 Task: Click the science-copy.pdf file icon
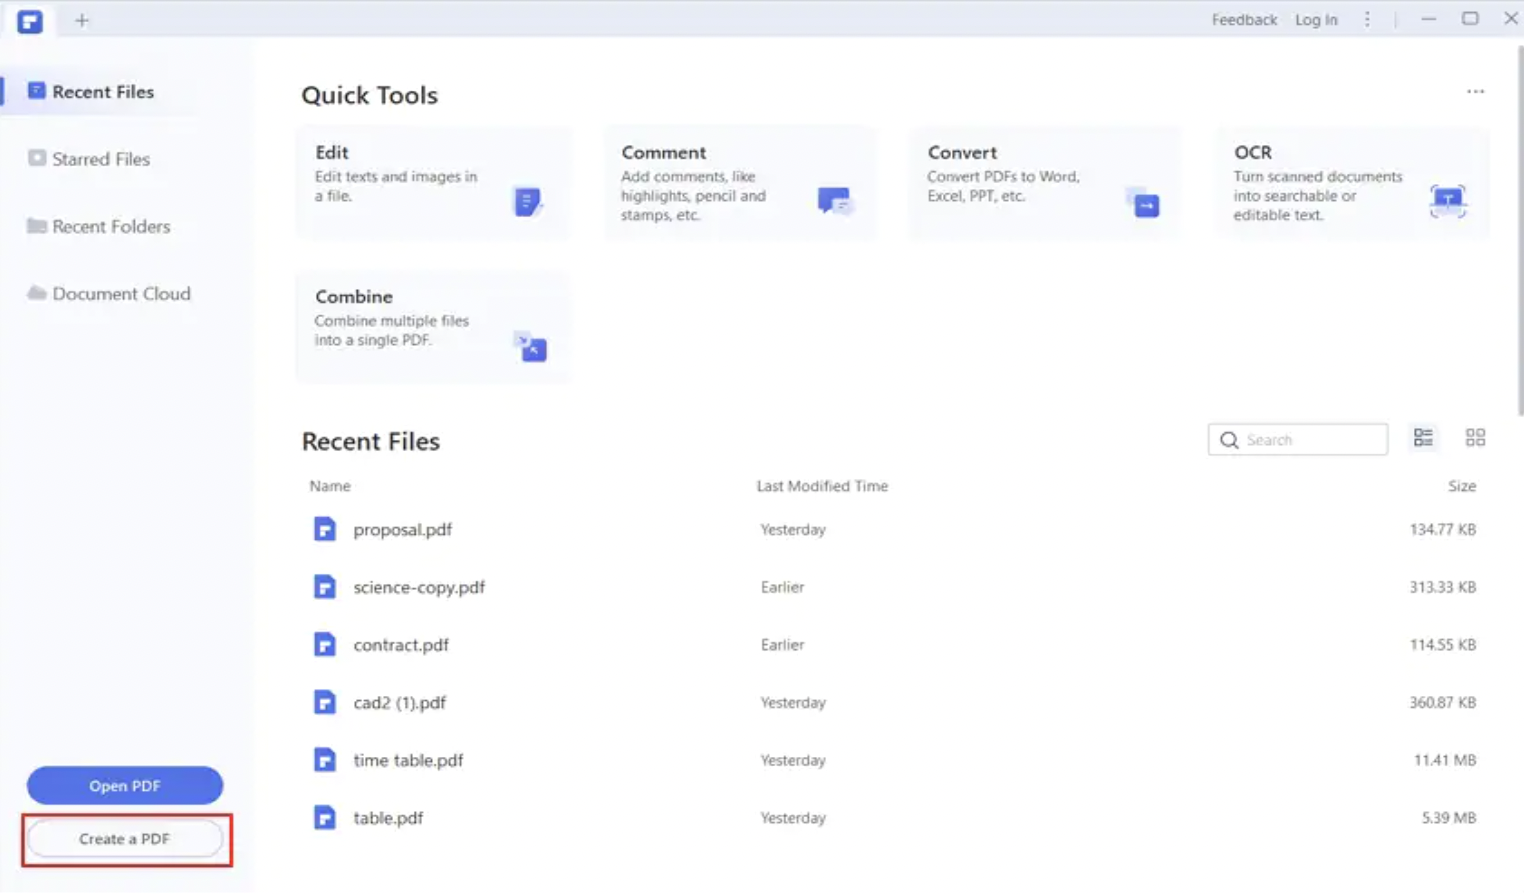point(324,587)
